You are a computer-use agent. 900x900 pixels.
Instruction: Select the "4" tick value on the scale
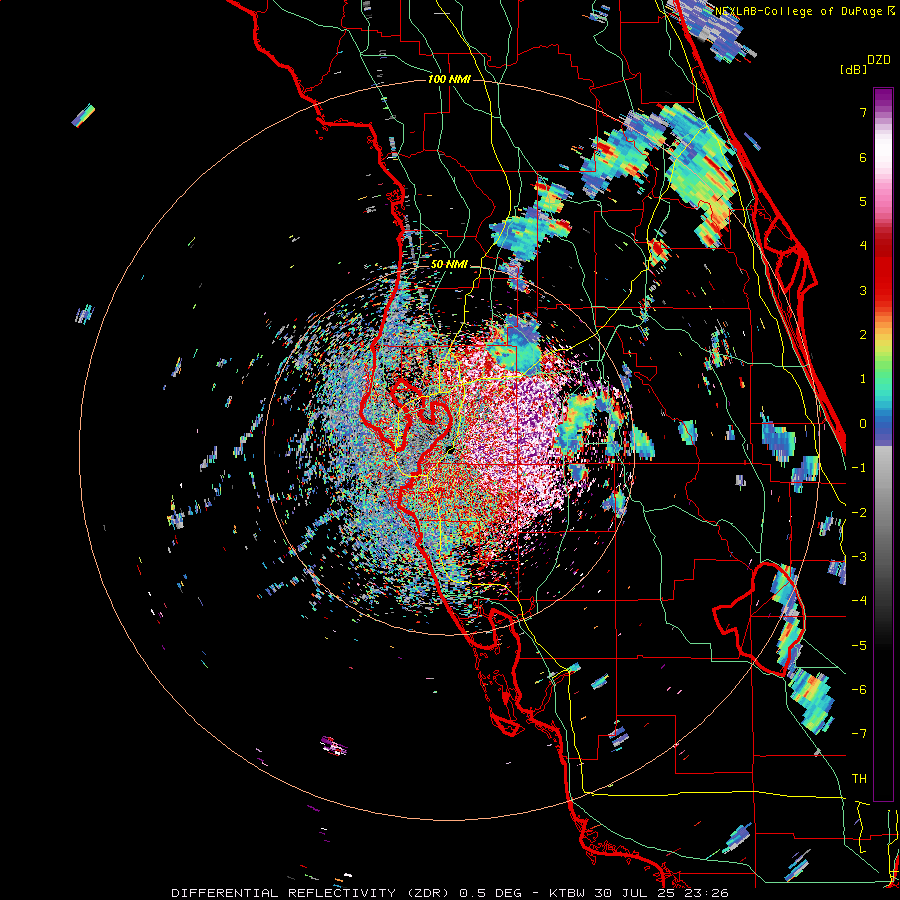pos(863,246)
